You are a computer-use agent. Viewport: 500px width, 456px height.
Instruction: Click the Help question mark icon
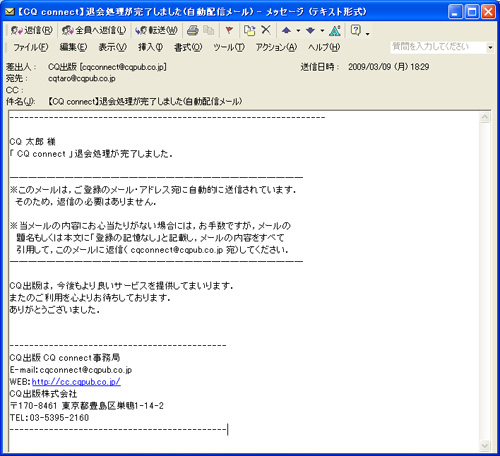click(x=356, y=30)
